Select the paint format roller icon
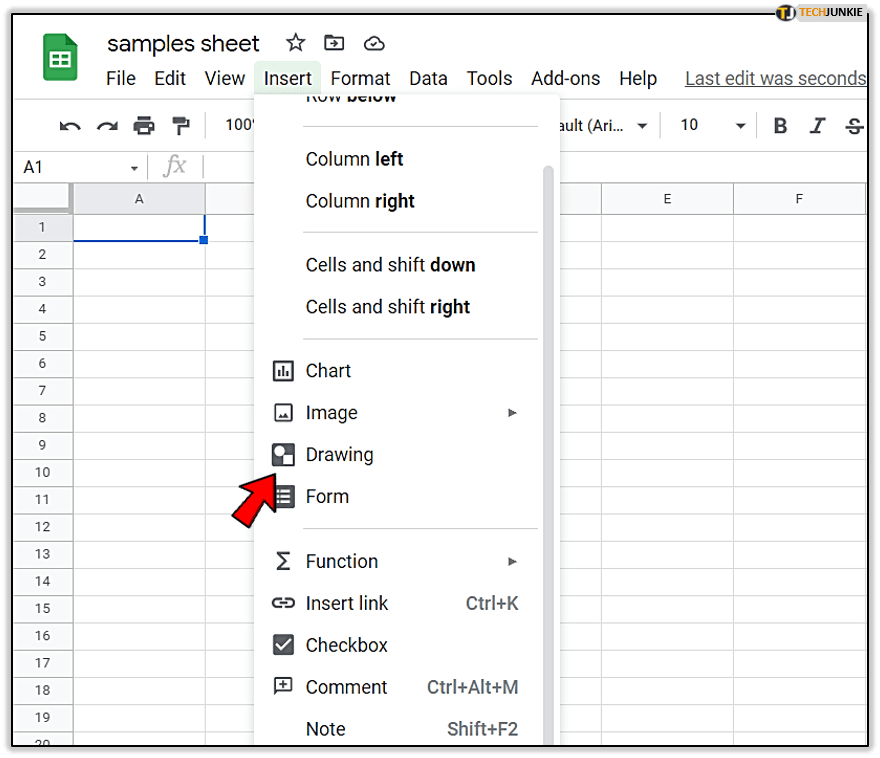This screenshot has height=758, width=880. pos(181,125)
